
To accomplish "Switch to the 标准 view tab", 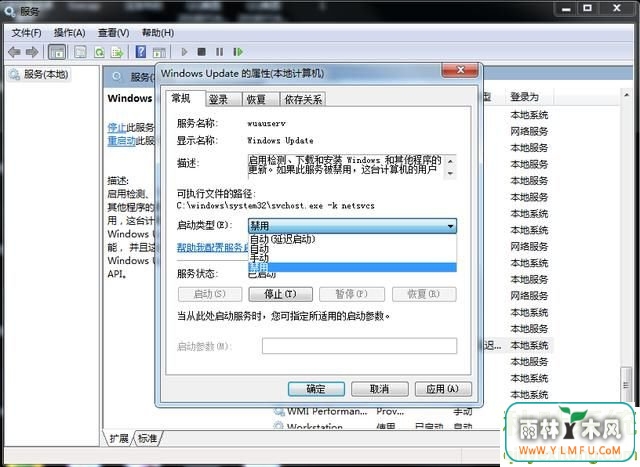I will coord(147,438).
